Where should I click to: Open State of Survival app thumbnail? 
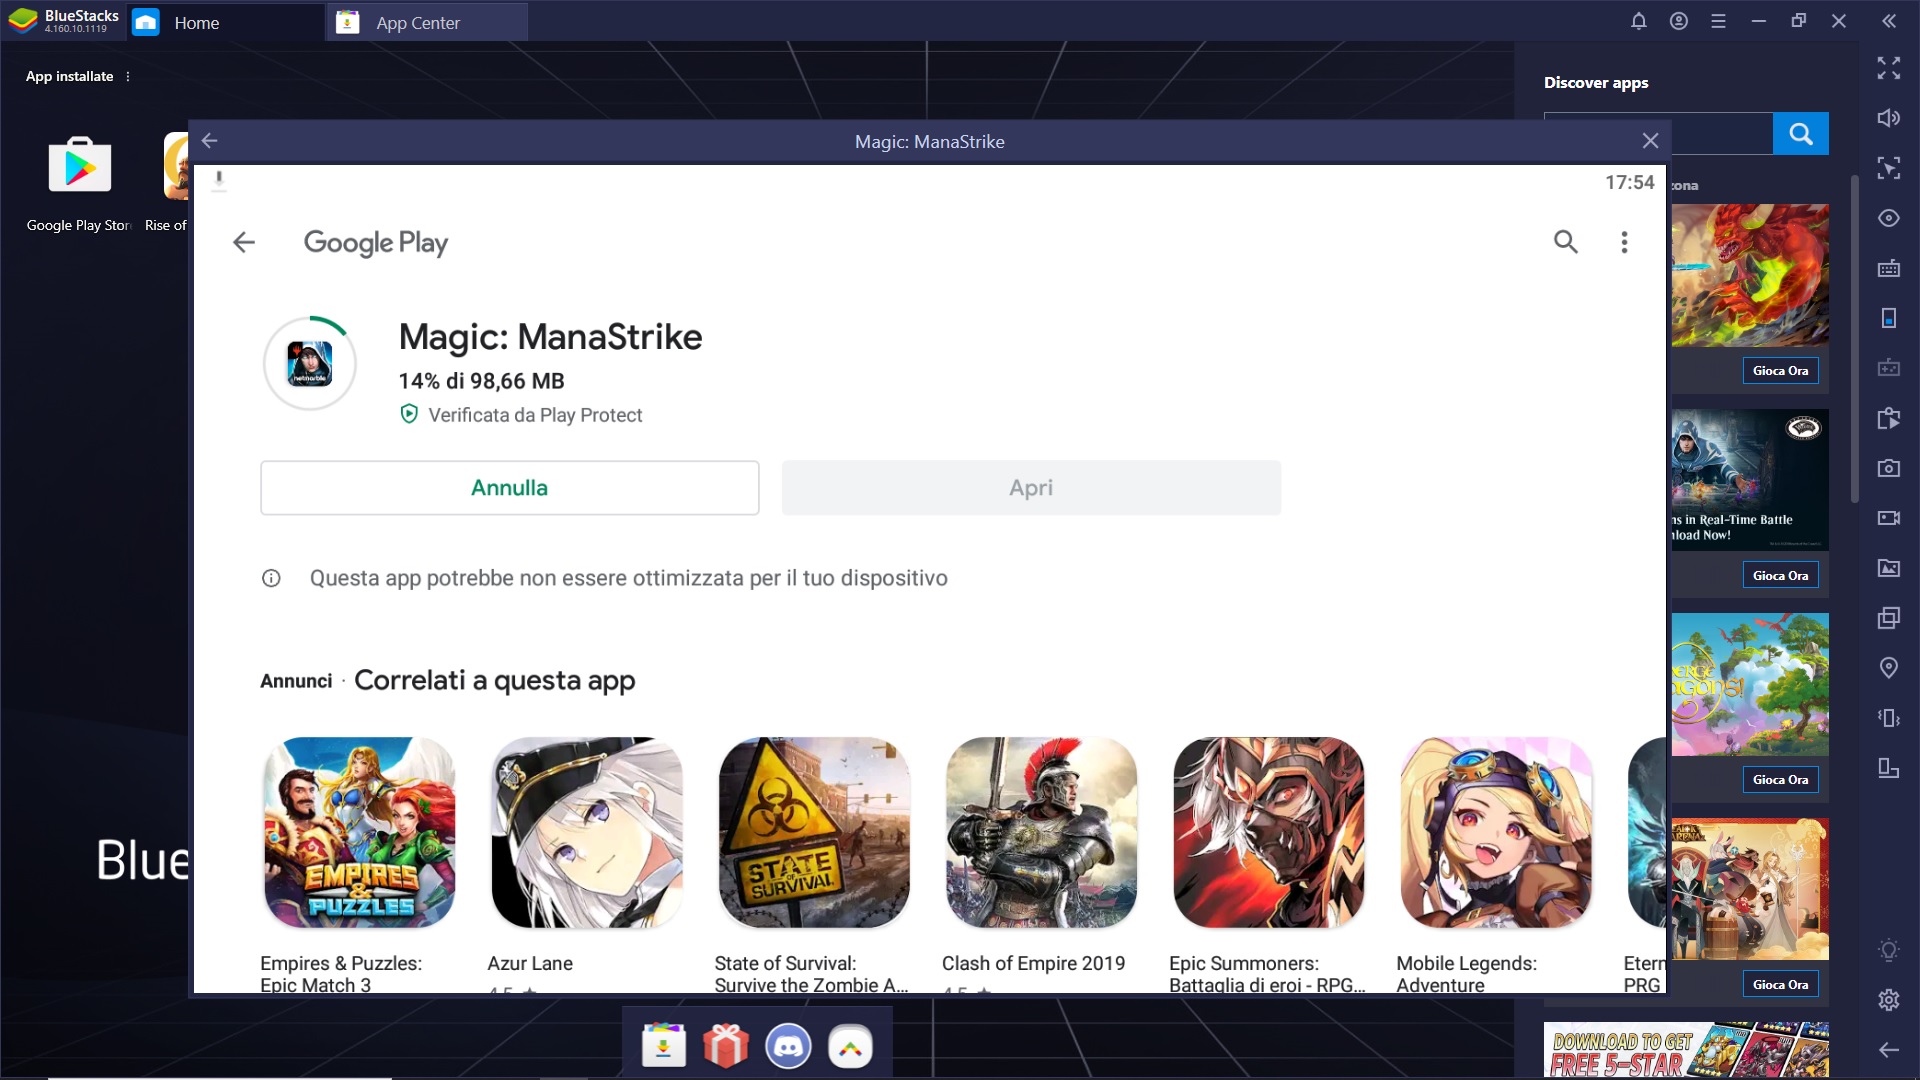pyautogui.click(x=814, y=833)
